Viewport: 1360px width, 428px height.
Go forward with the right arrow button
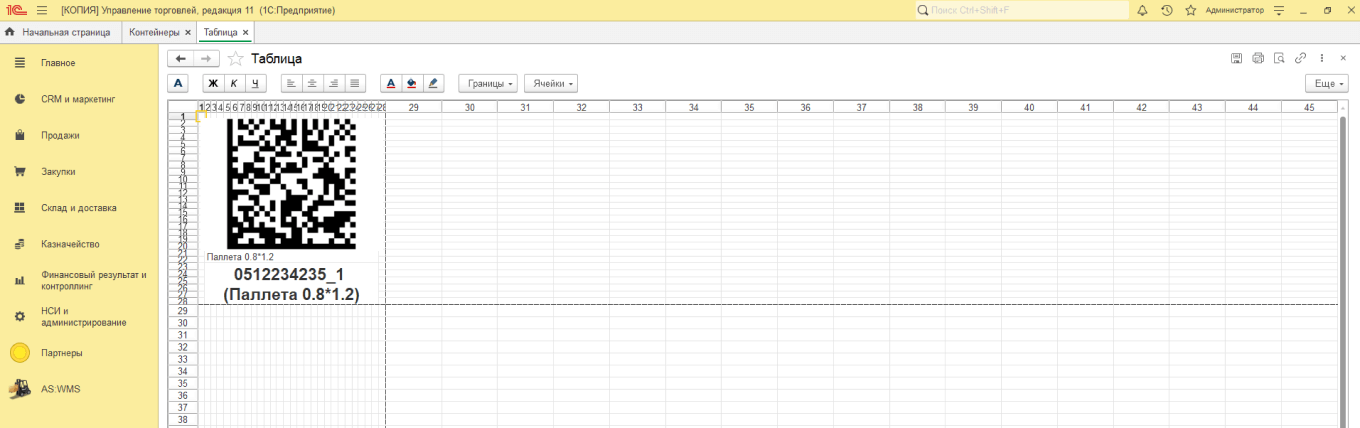tap(207, 59)
